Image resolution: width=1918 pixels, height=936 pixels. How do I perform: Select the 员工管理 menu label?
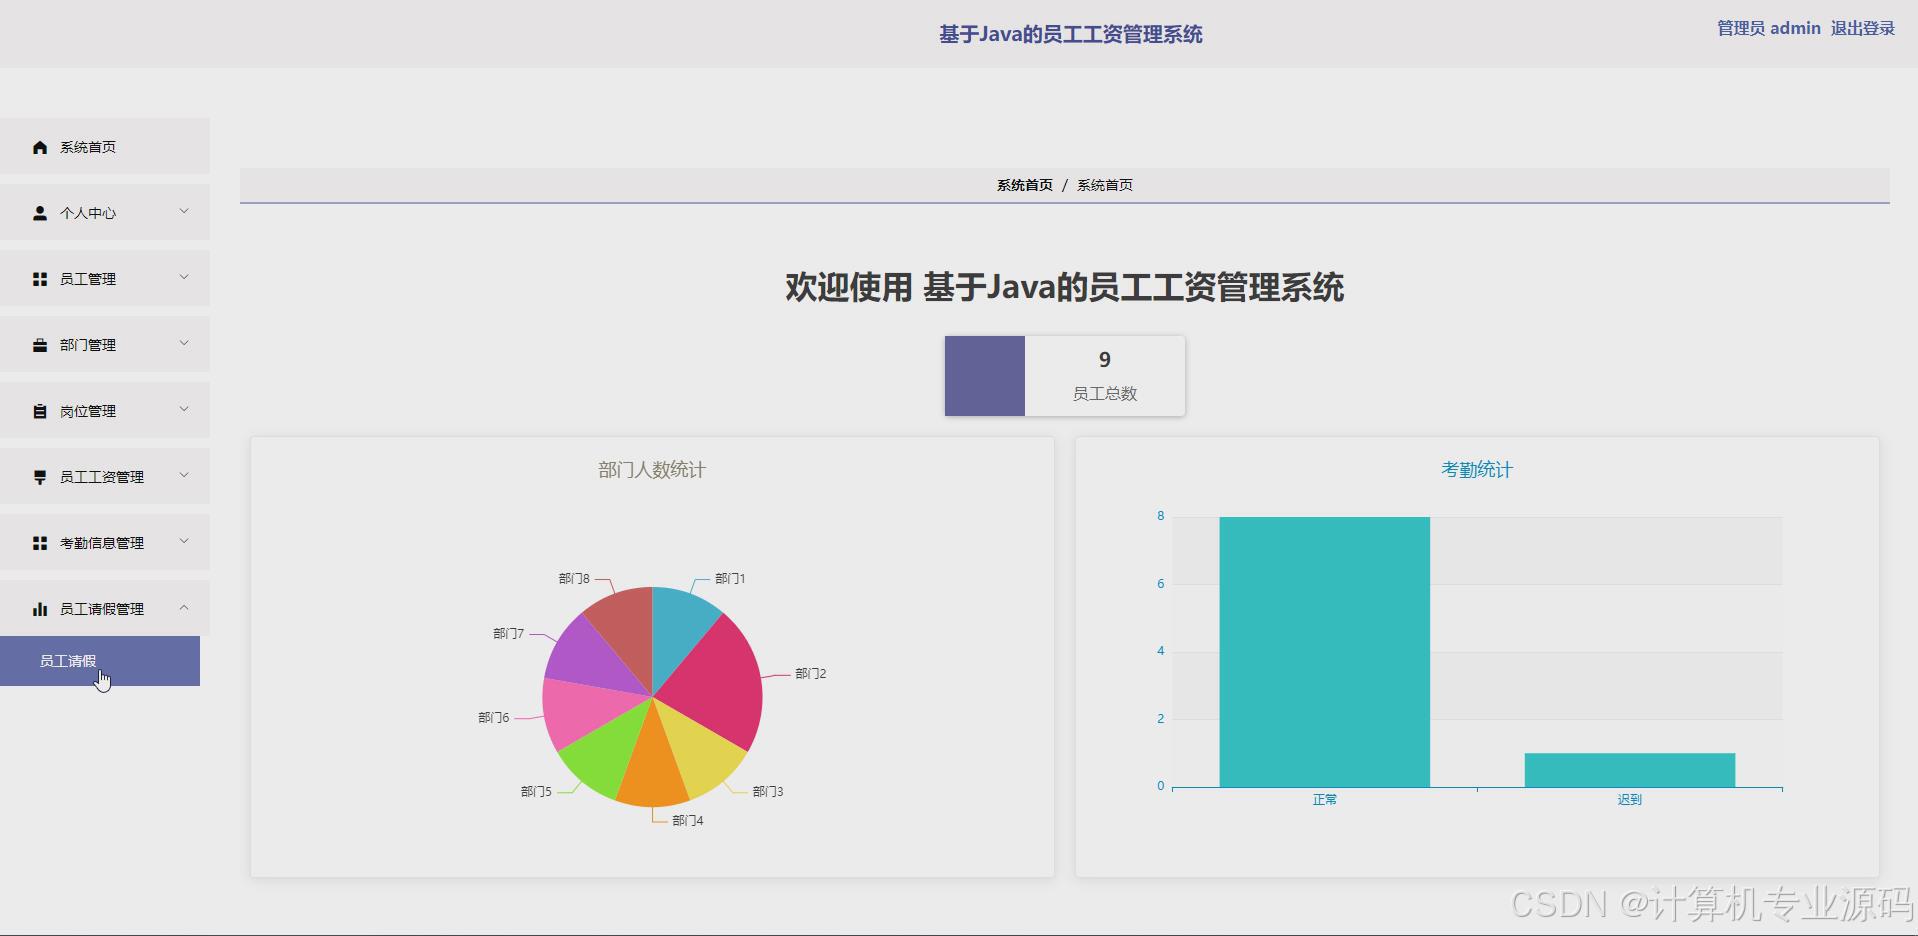pos(88,279)
